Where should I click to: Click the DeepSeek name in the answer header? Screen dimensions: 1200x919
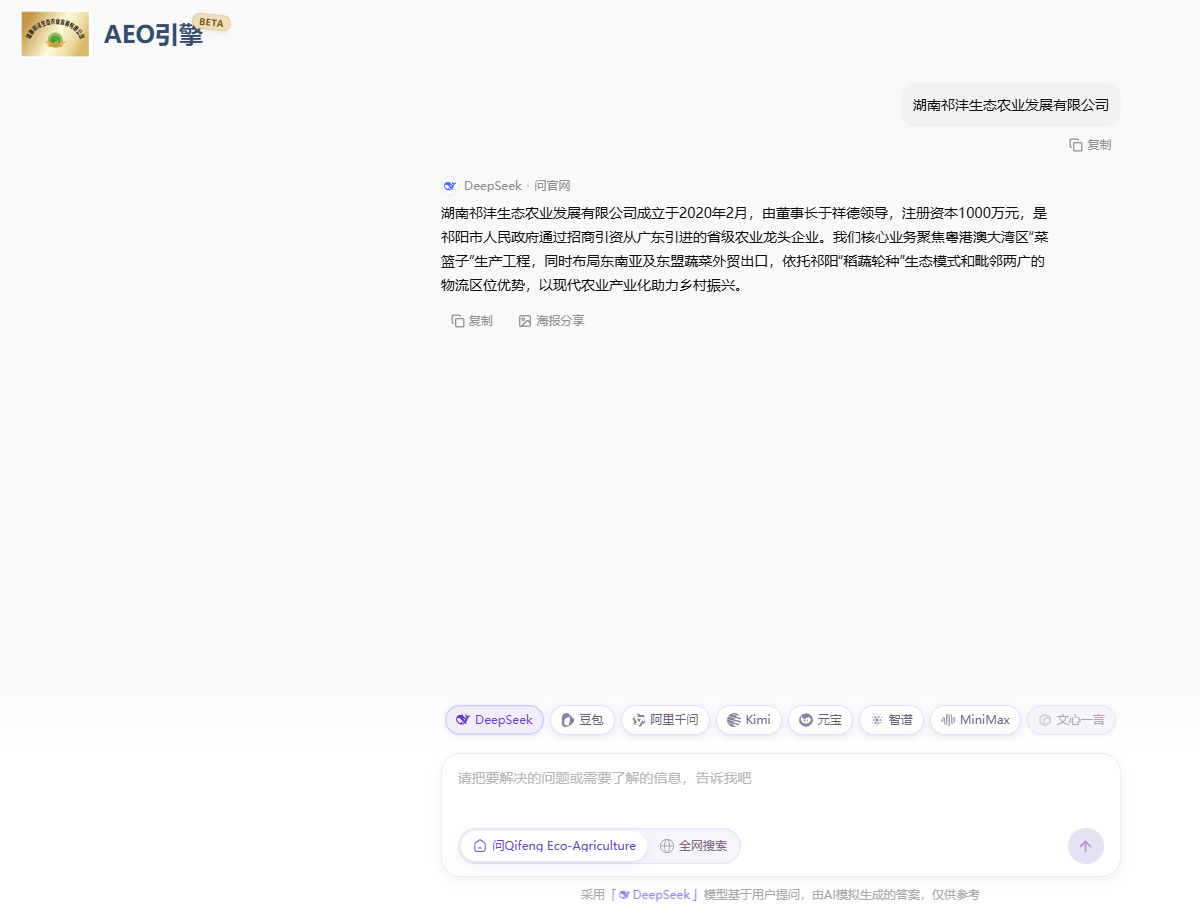pos(493,186)
